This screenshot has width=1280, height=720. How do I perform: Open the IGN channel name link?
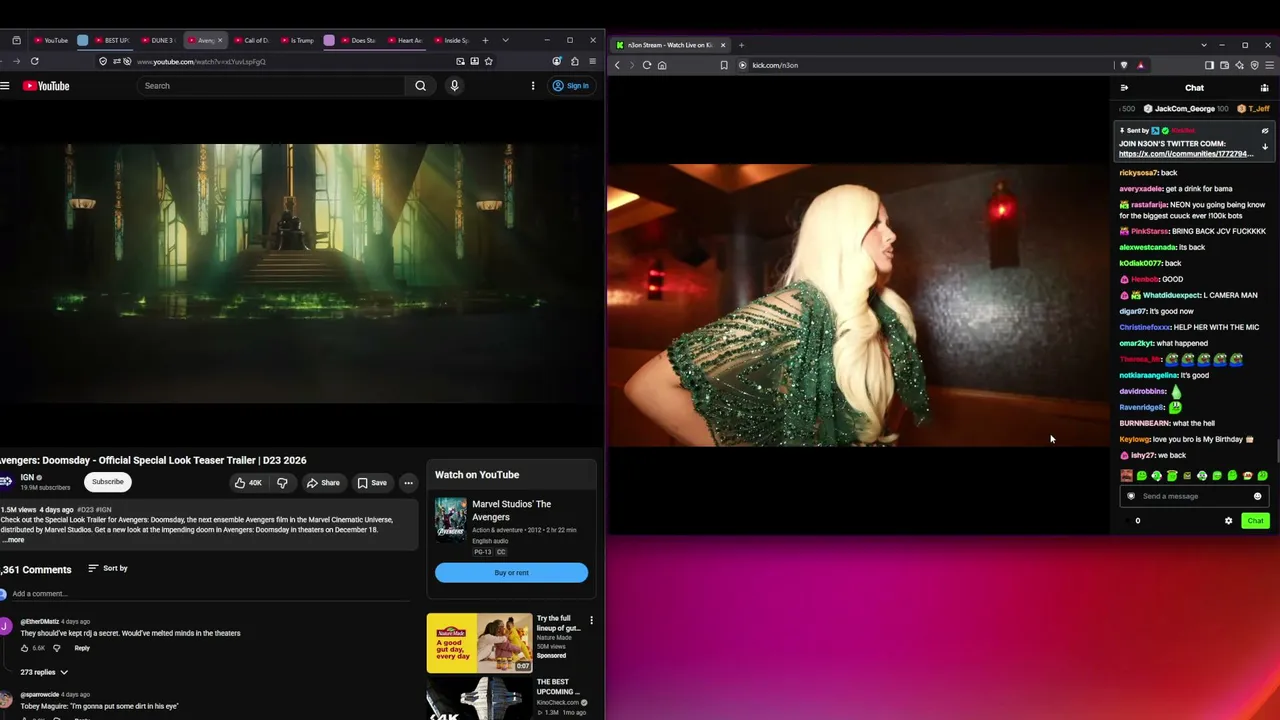click(27, 478)
